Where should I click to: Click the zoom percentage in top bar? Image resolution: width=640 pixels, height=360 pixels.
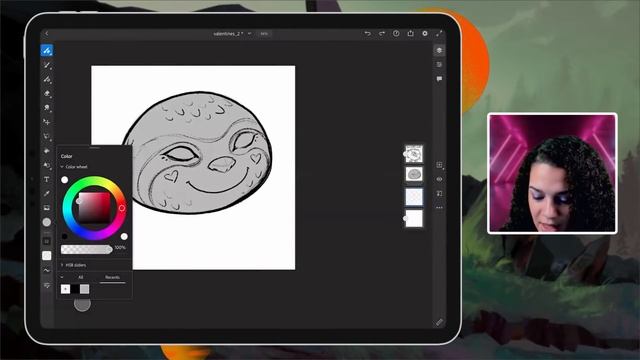pyautogui.click(x=264, y=33)
